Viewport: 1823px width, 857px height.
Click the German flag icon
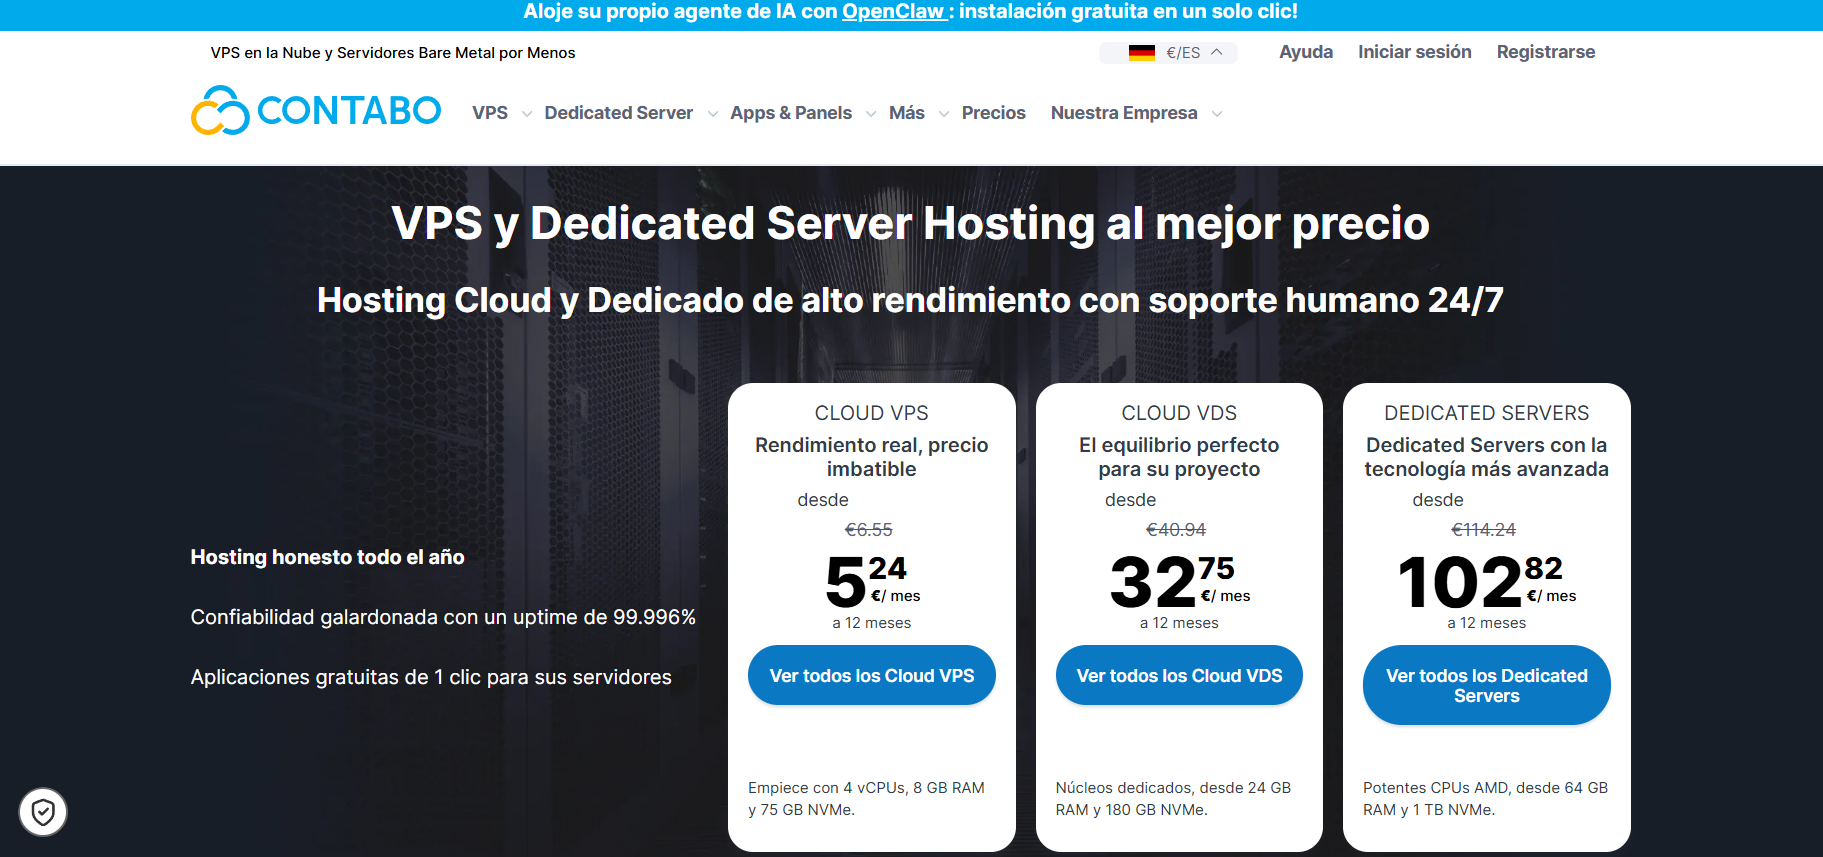pos(1142,53)
